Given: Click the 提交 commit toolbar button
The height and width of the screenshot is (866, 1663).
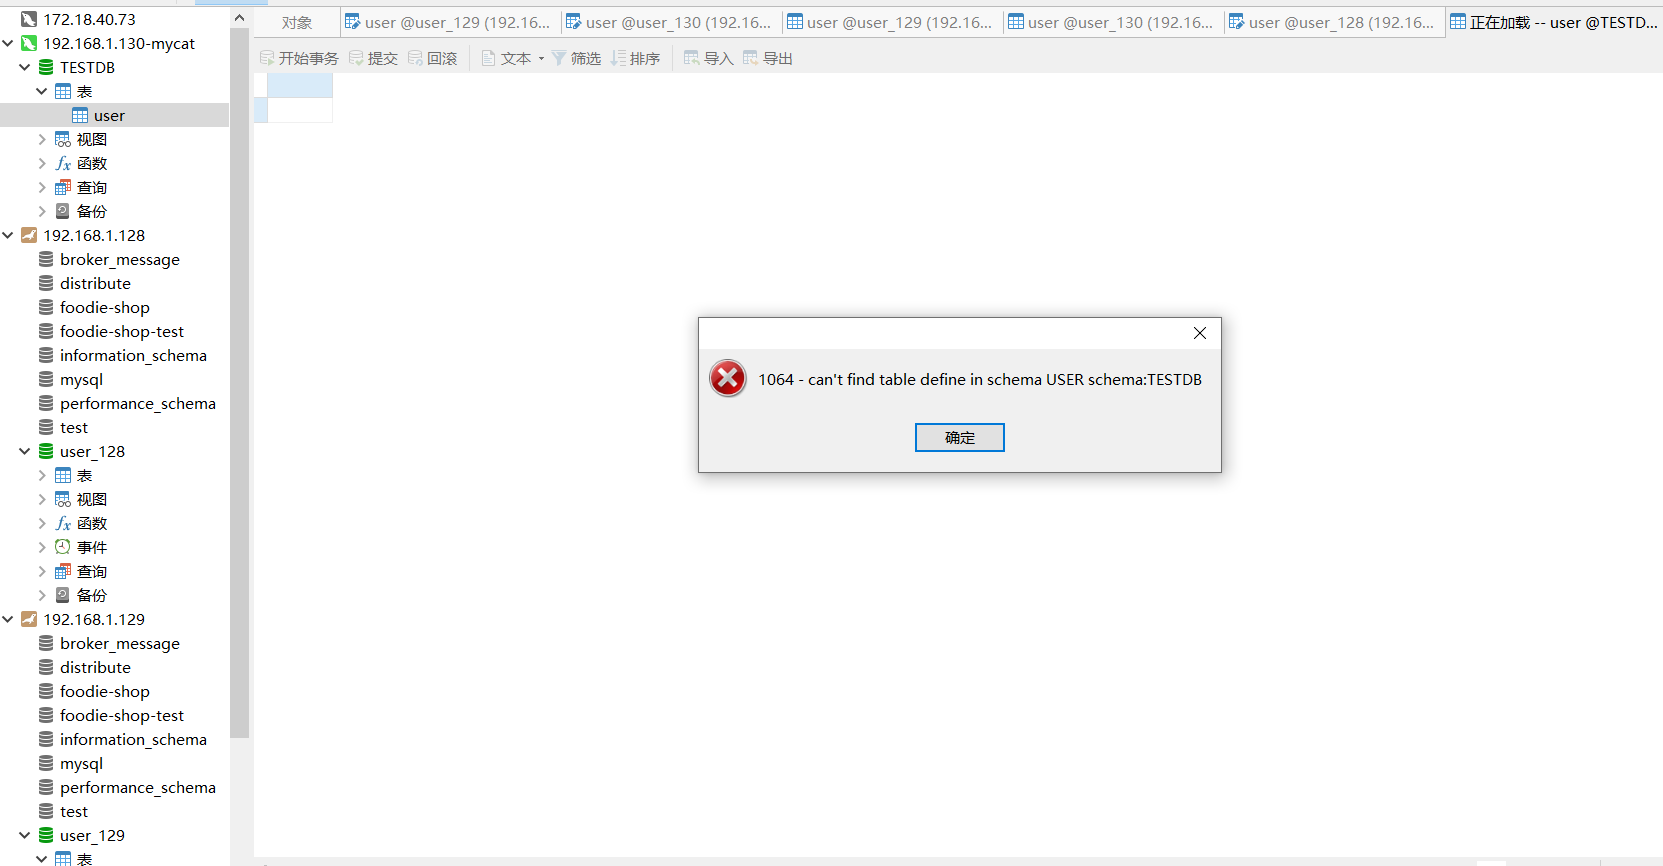Looking at the screenshot, I should click(x=373, y=58).
